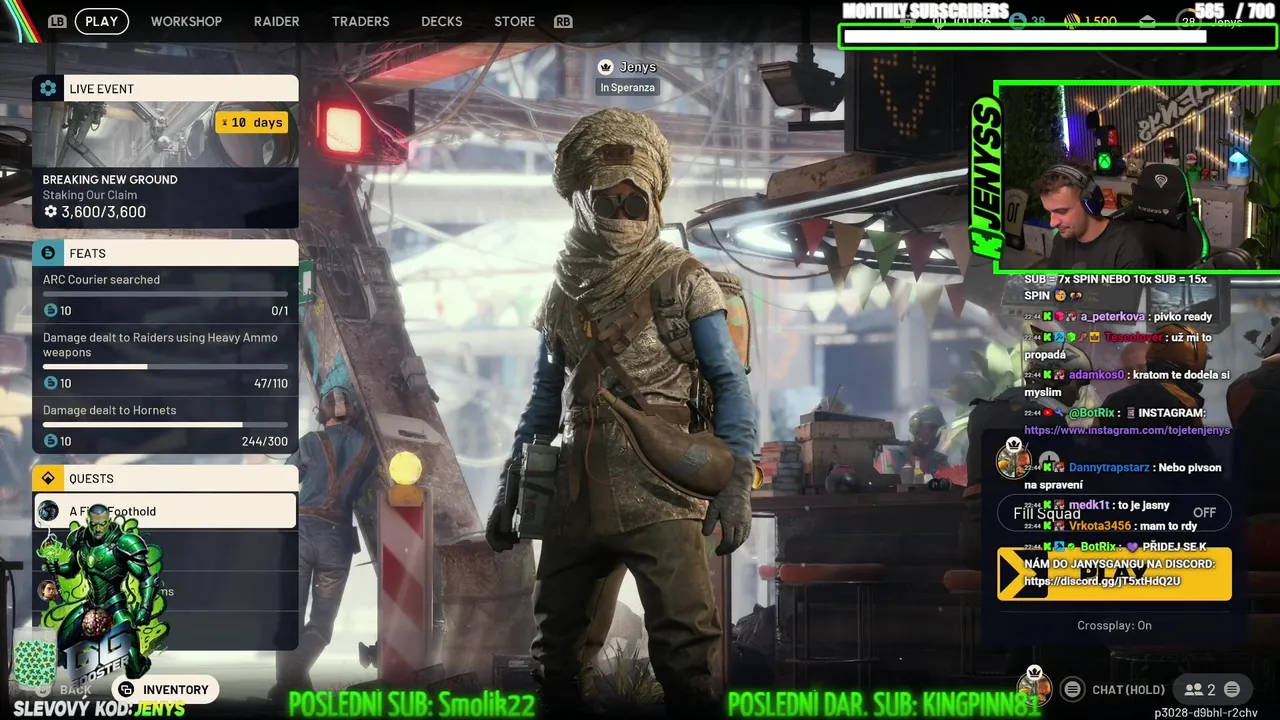1280x720 pixels.
Task: Open the mail envelope icon
Action: tap(1147, 21)
